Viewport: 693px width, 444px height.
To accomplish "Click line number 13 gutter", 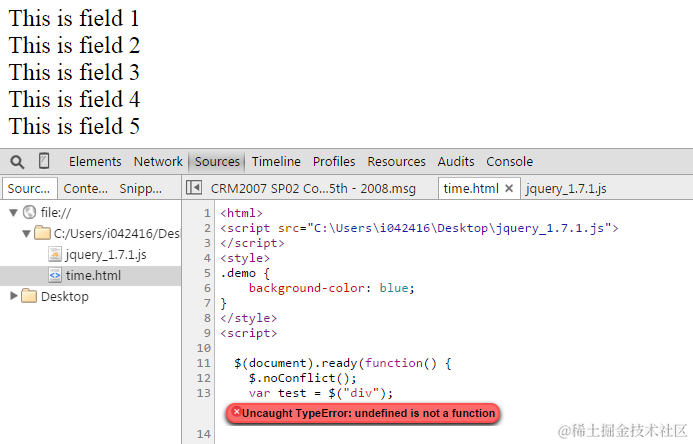I will 204,393.
